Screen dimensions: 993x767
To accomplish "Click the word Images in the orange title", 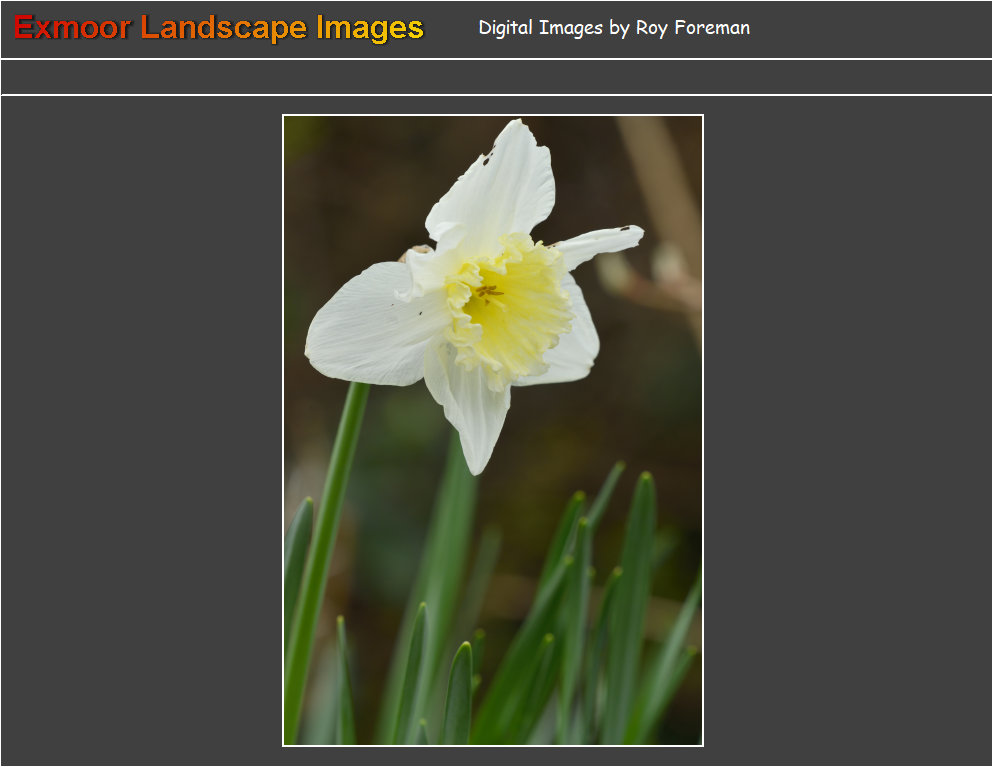I will pyautogui.click(x=370, y=28).
